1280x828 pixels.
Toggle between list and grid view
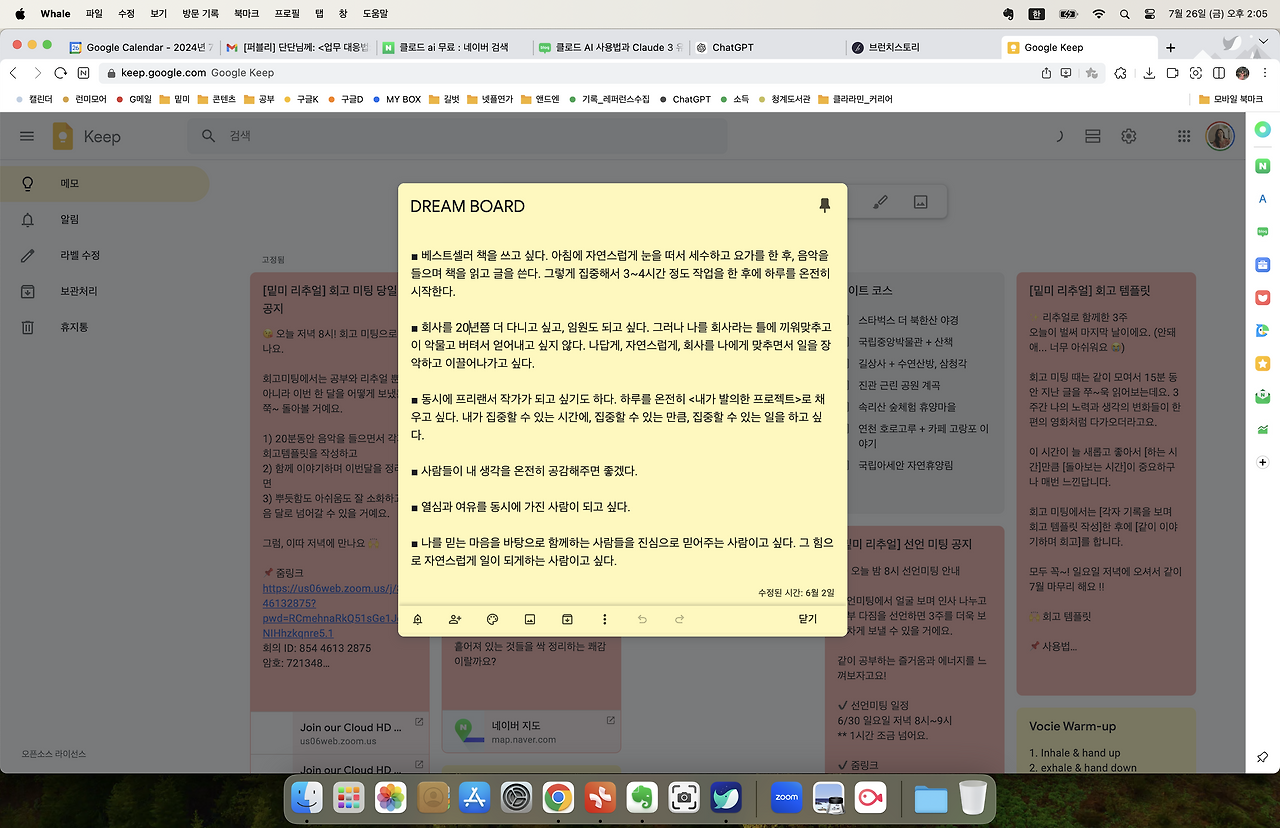coord(1092,135)
